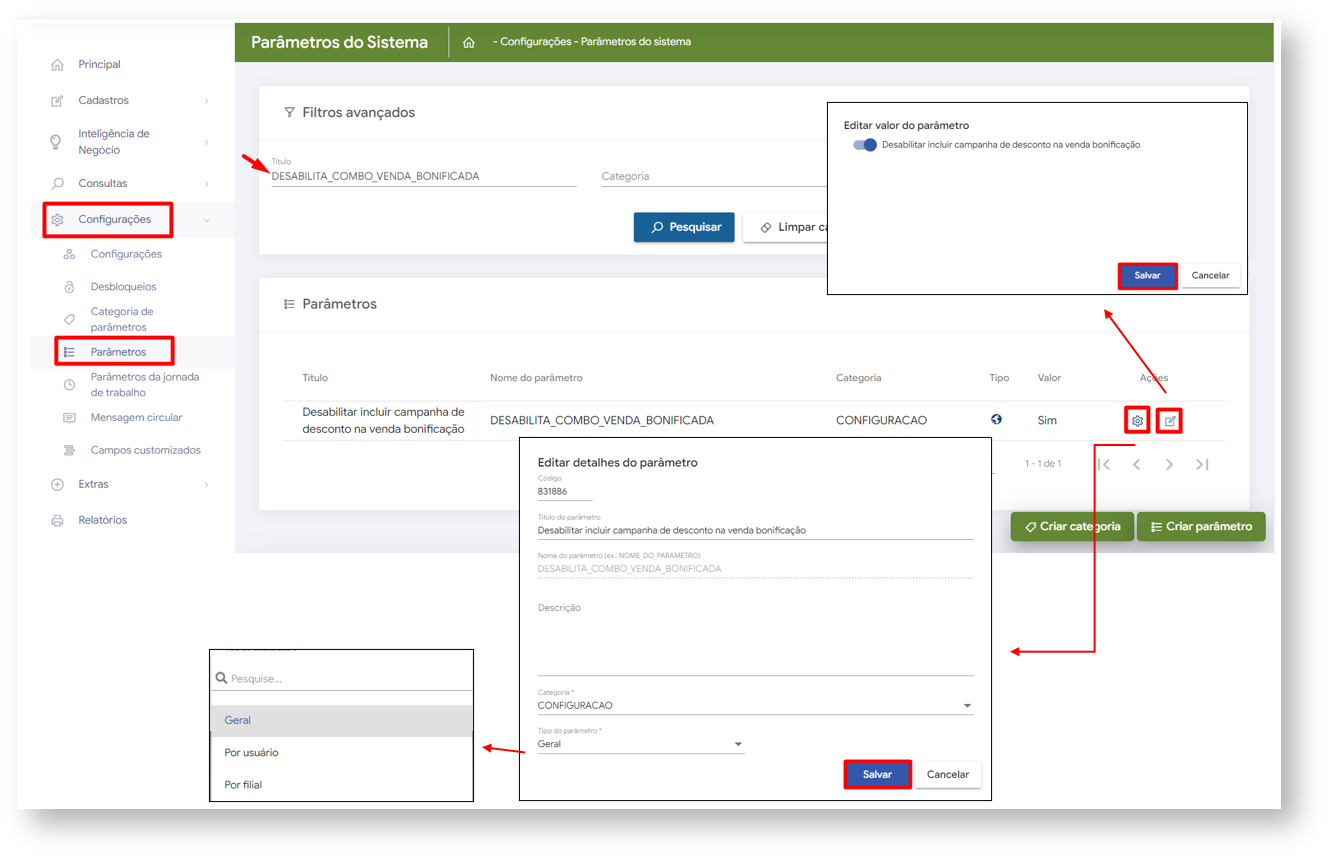
Task: Collapse the Configurações menu chevron
Action: tap(206, 220)
